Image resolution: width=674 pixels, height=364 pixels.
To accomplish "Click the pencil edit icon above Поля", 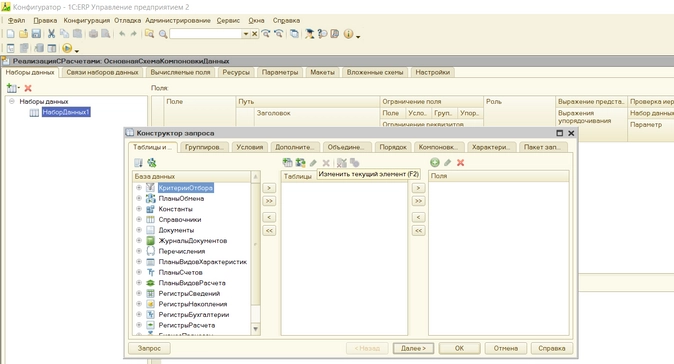I will pos(447,162).
